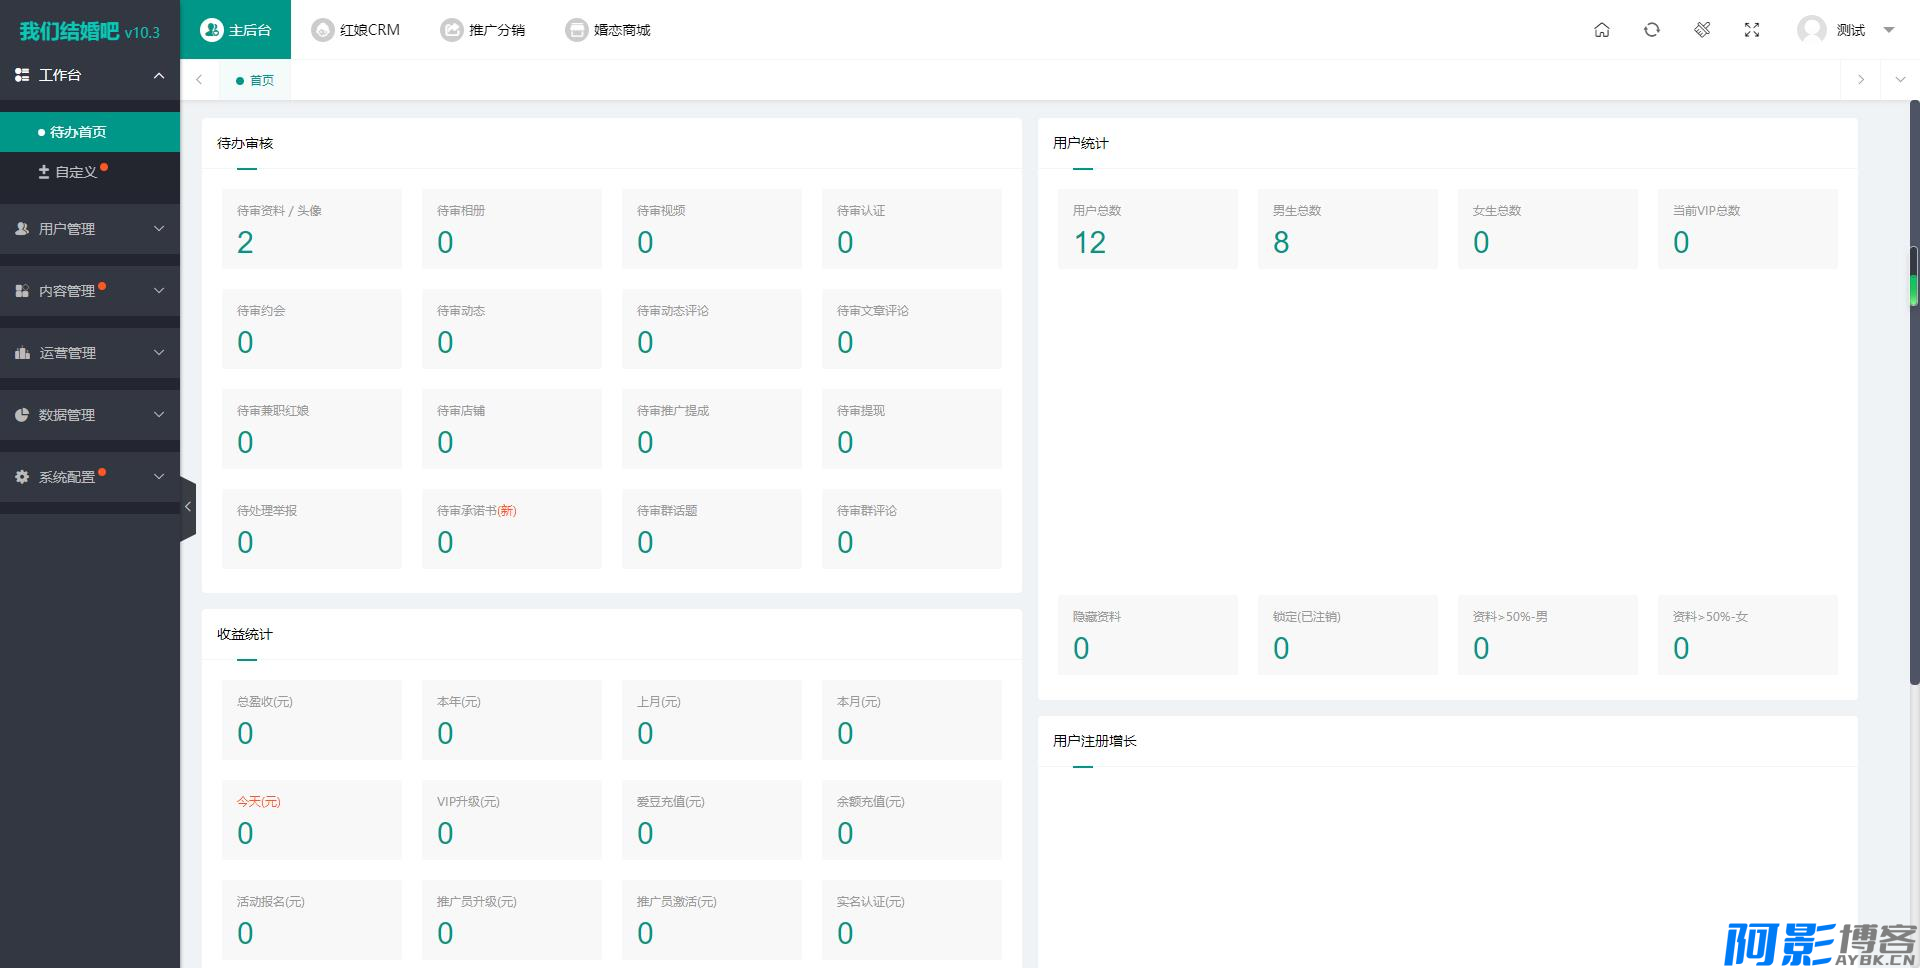Screen dimensions: 1920x968
Task: Open 推广分销 module
Action: click(483, 30)
